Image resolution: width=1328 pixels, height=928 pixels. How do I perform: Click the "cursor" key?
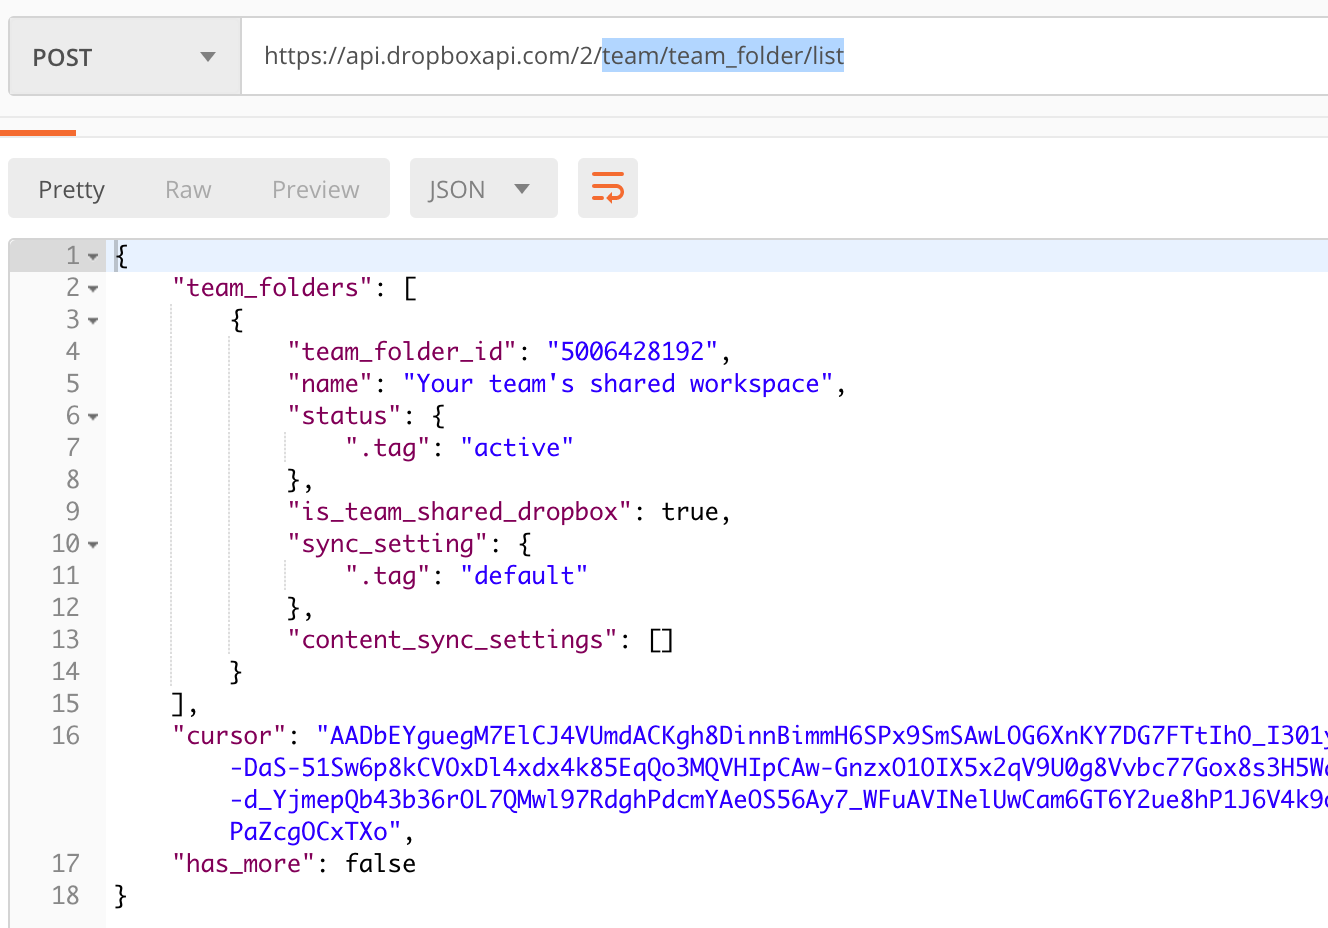pyautogui.click(x=229, y=736)
